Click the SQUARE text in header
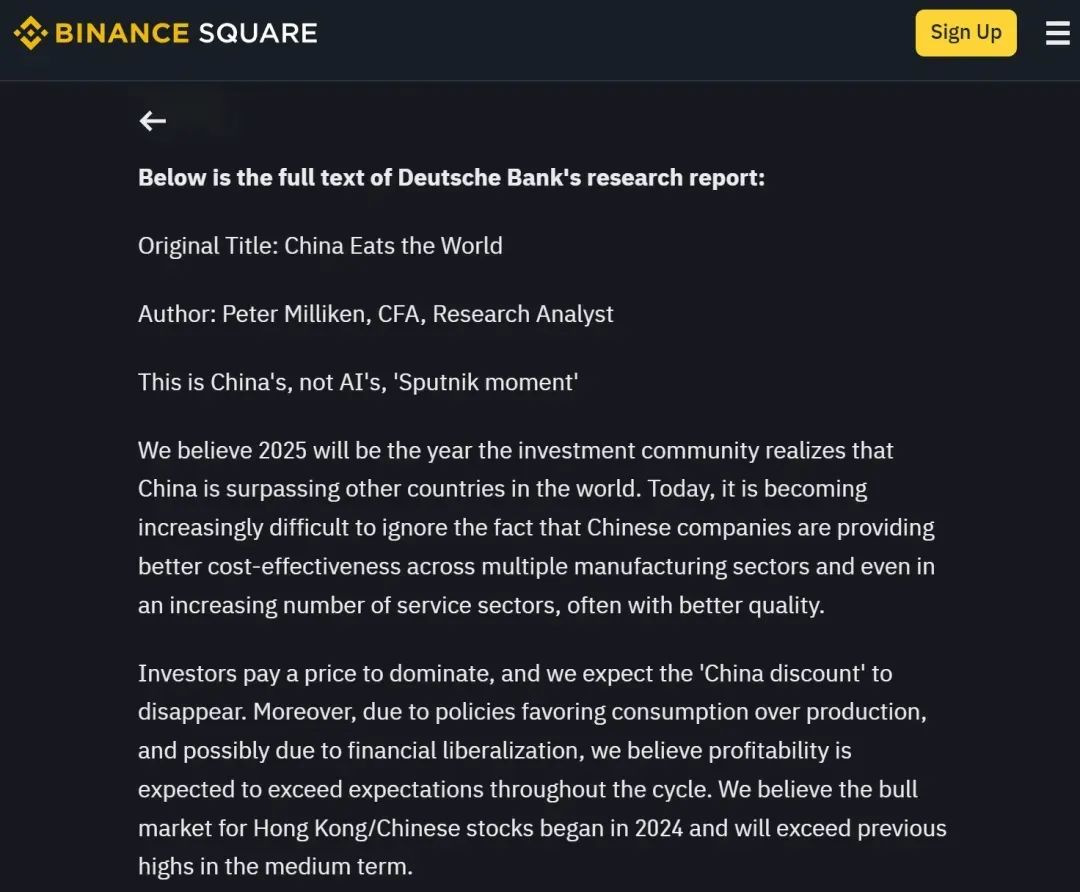The height and width of the screenshot is (892, 1080). [x=258, y=33]
